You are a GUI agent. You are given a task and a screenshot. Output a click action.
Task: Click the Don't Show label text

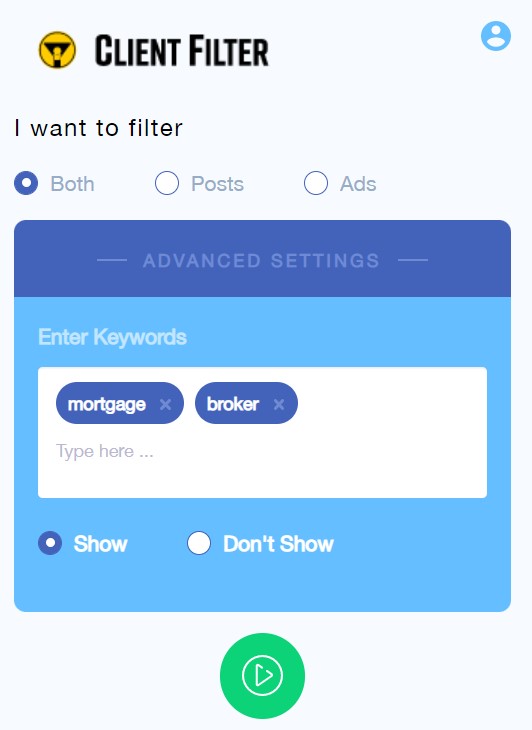click(x=278, y=543)
